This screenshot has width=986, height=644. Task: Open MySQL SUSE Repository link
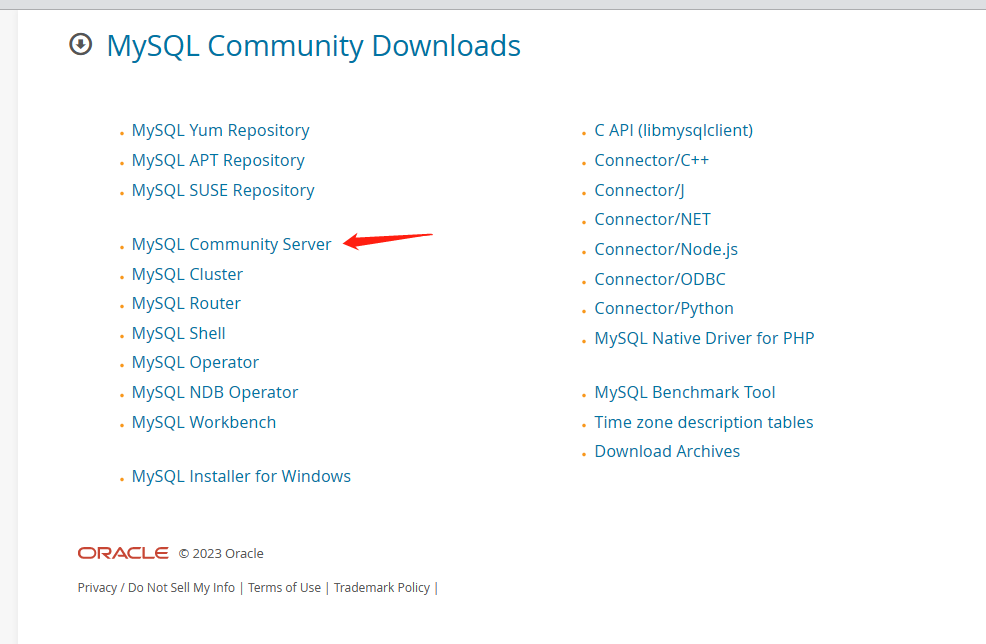tap(223, 190)
